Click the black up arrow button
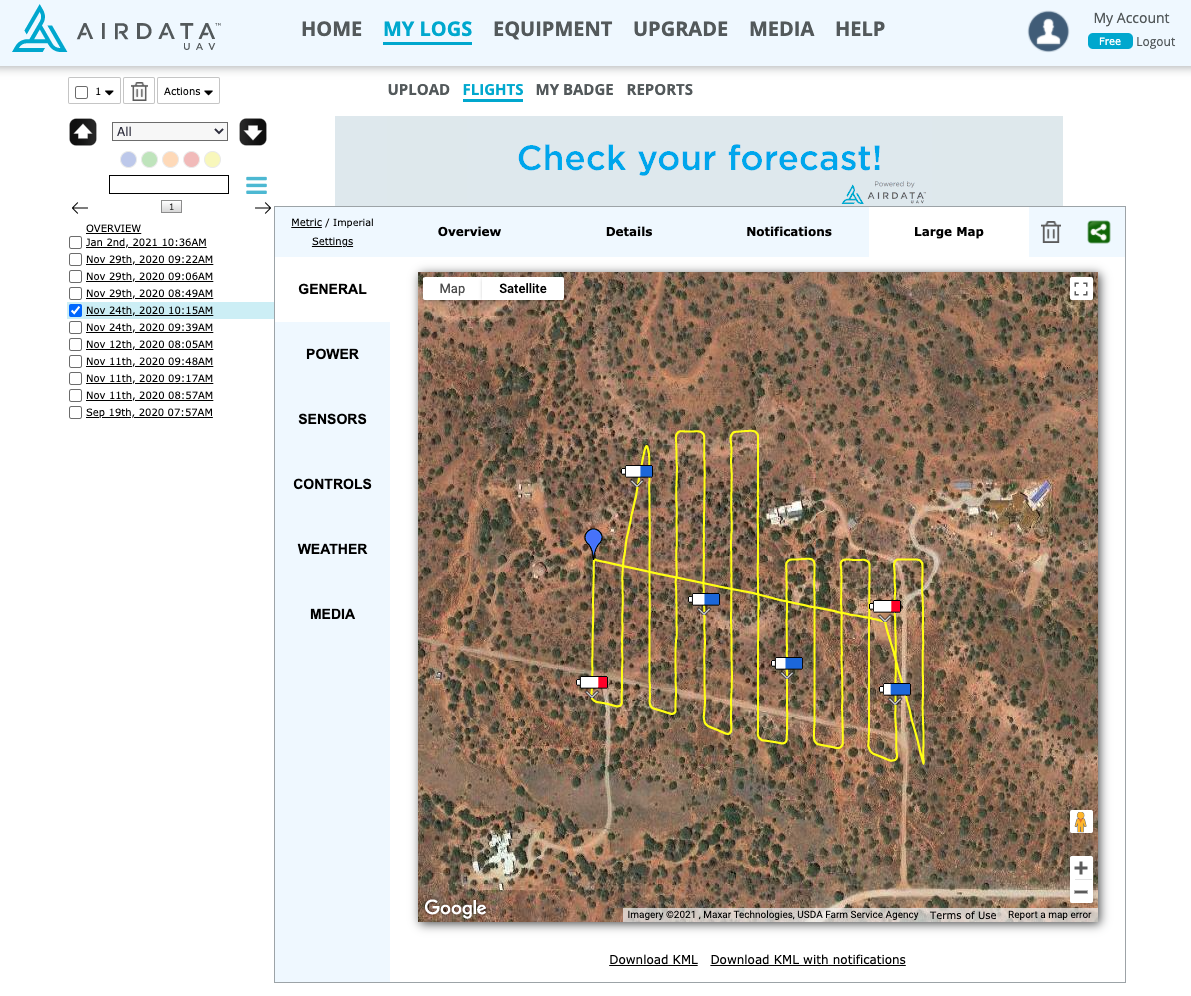The height and width of the screenshot is (996, 1191). click(x=83, y=132)
